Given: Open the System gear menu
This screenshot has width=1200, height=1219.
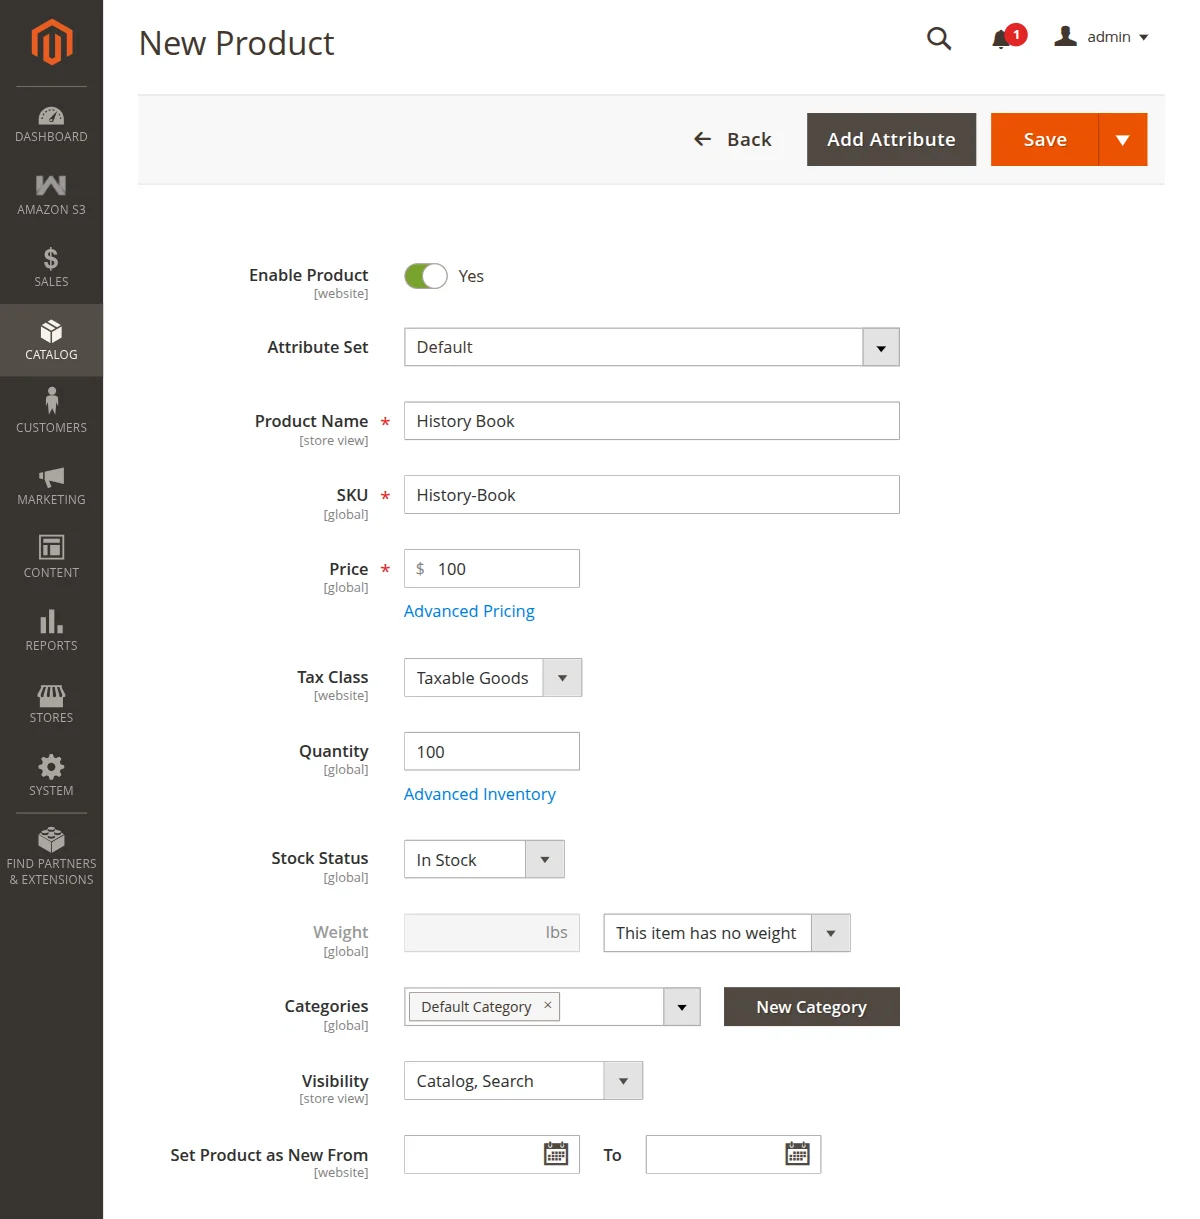Looking at the screenshot, I should (51, 777).
